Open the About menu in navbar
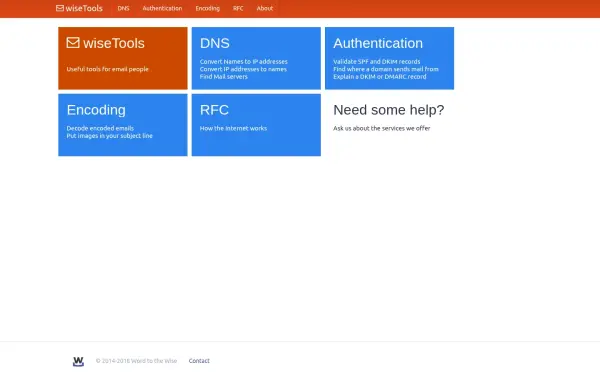 coord(265,8)
